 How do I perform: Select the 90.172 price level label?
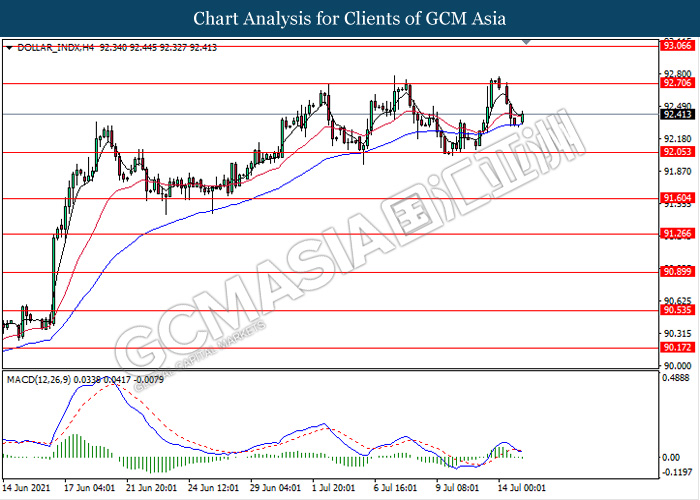(x=677, y=348)
